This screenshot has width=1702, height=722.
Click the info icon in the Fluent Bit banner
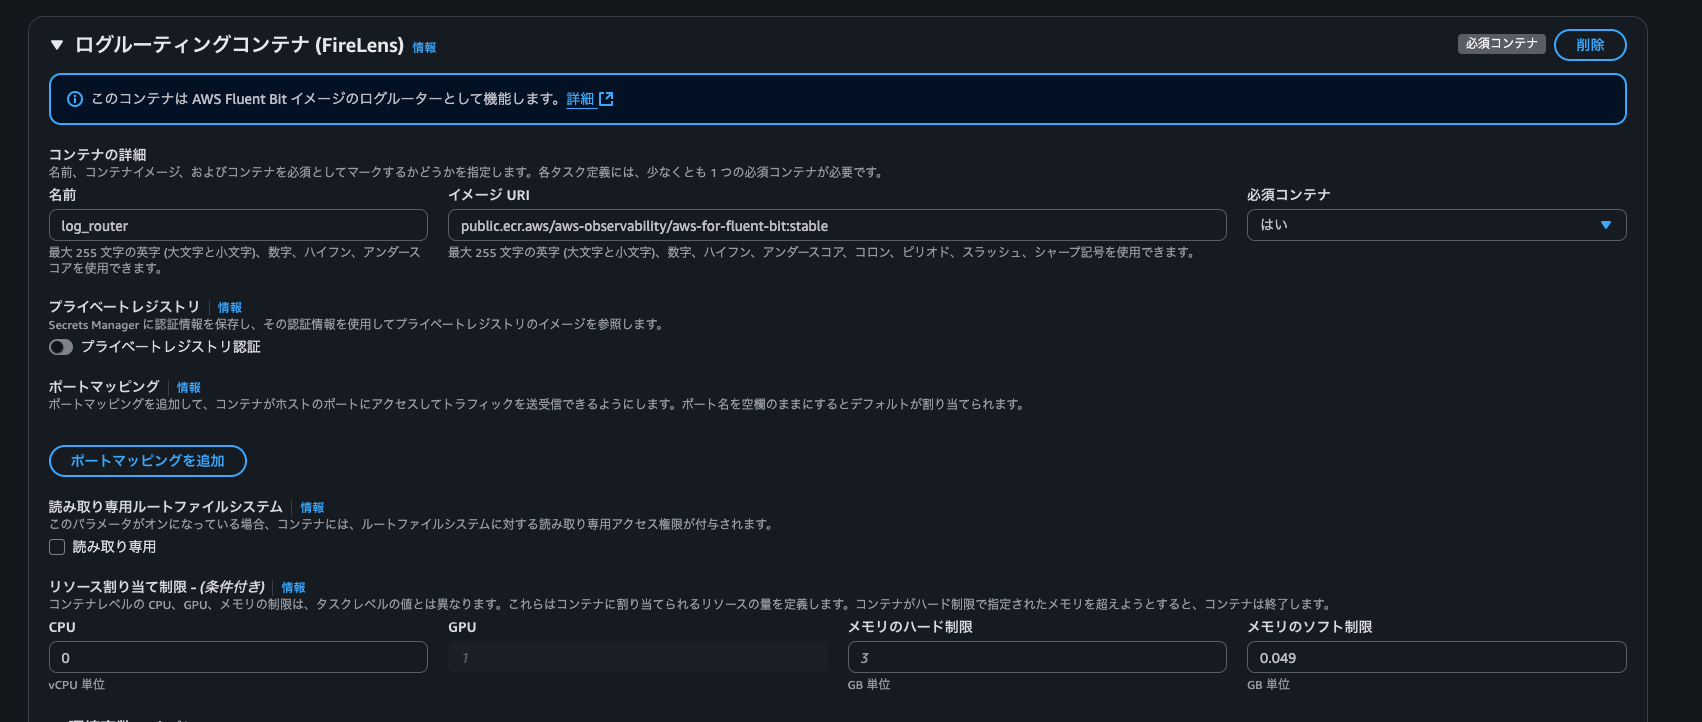click(74, 99)
